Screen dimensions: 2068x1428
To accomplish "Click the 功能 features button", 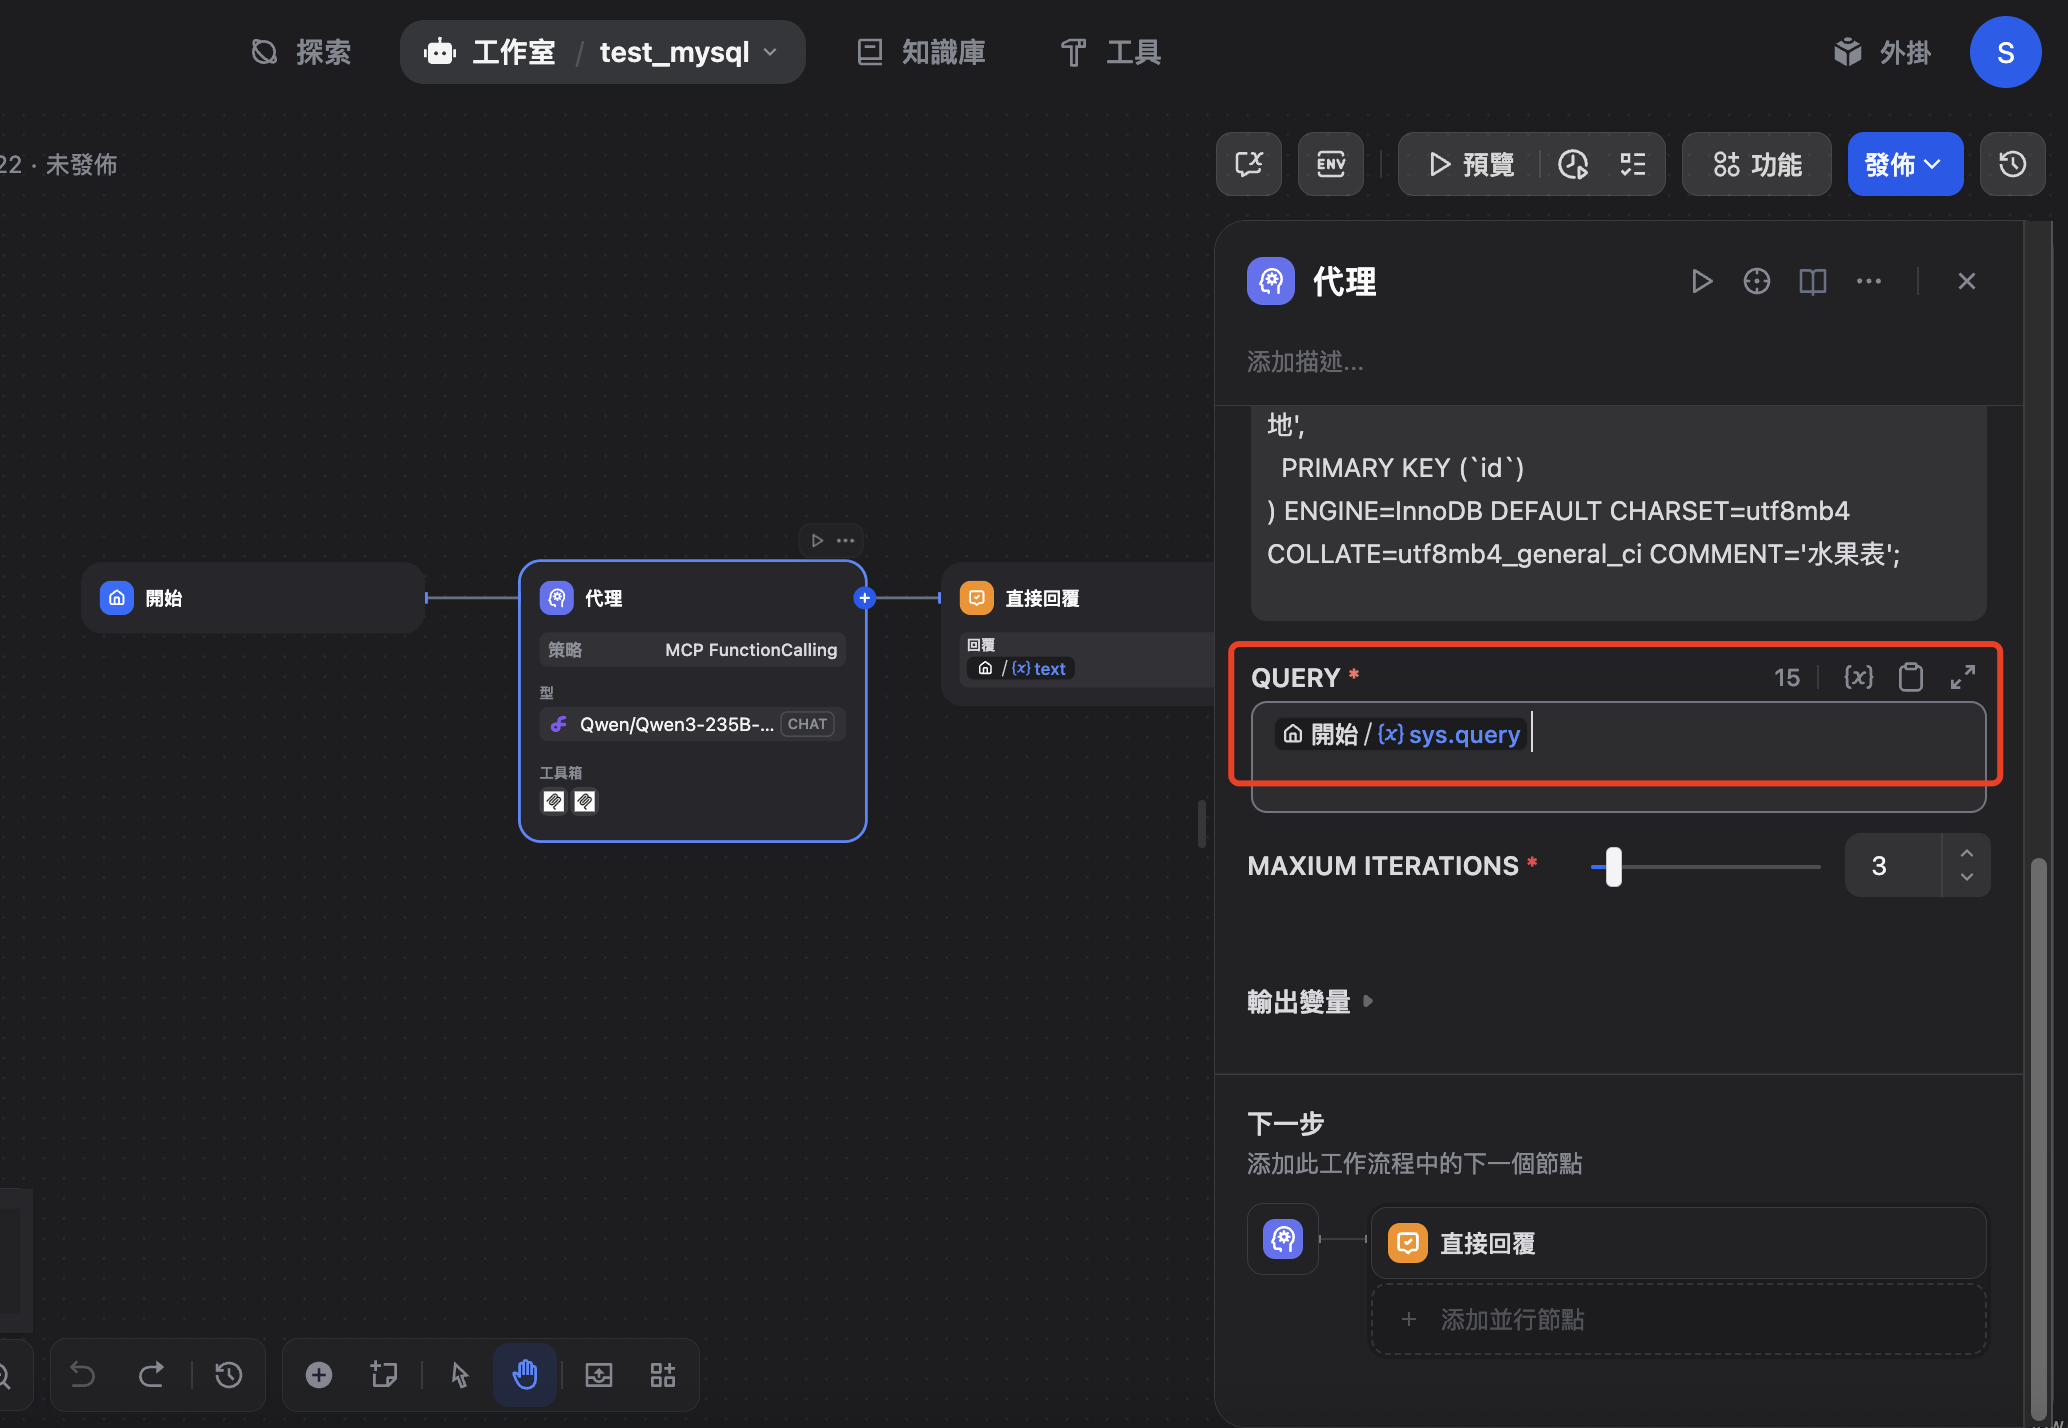I will pos(1756,163).
